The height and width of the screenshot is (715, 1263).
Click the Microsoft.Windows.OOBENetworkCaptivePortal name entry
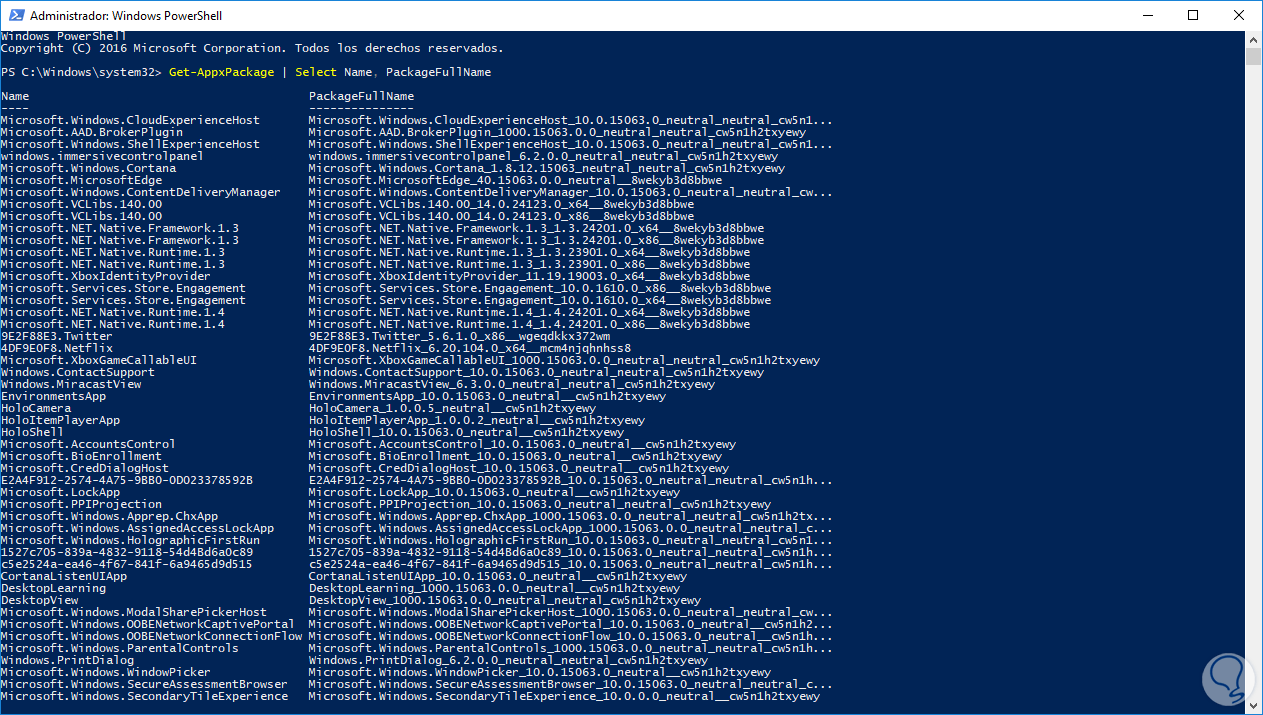148,624
